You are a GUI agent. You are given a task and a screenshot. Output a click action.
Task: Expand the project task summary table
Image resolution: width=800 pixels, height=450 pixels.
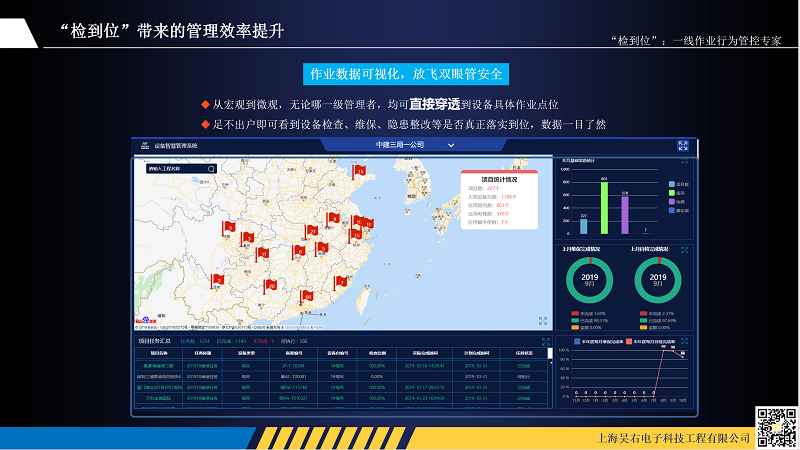click(x=546, y=341)
